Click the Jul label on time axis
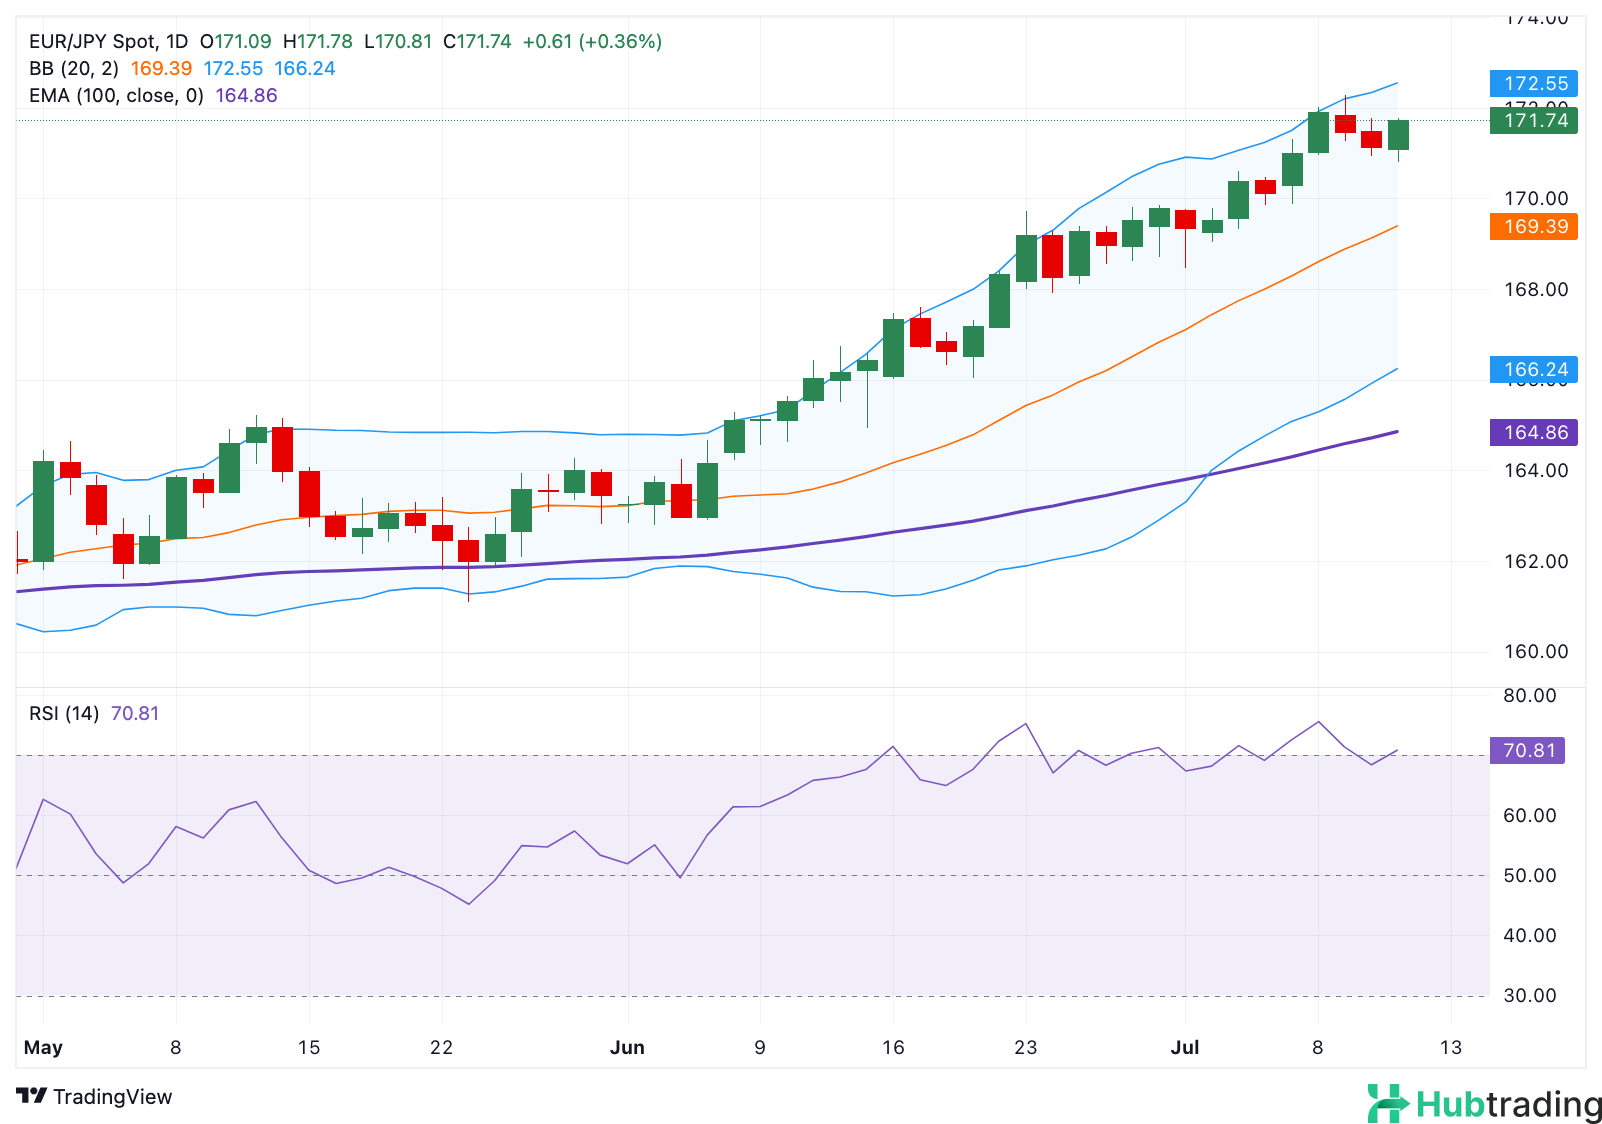1602x1124 pixels. click(x=1185, y=1047)
